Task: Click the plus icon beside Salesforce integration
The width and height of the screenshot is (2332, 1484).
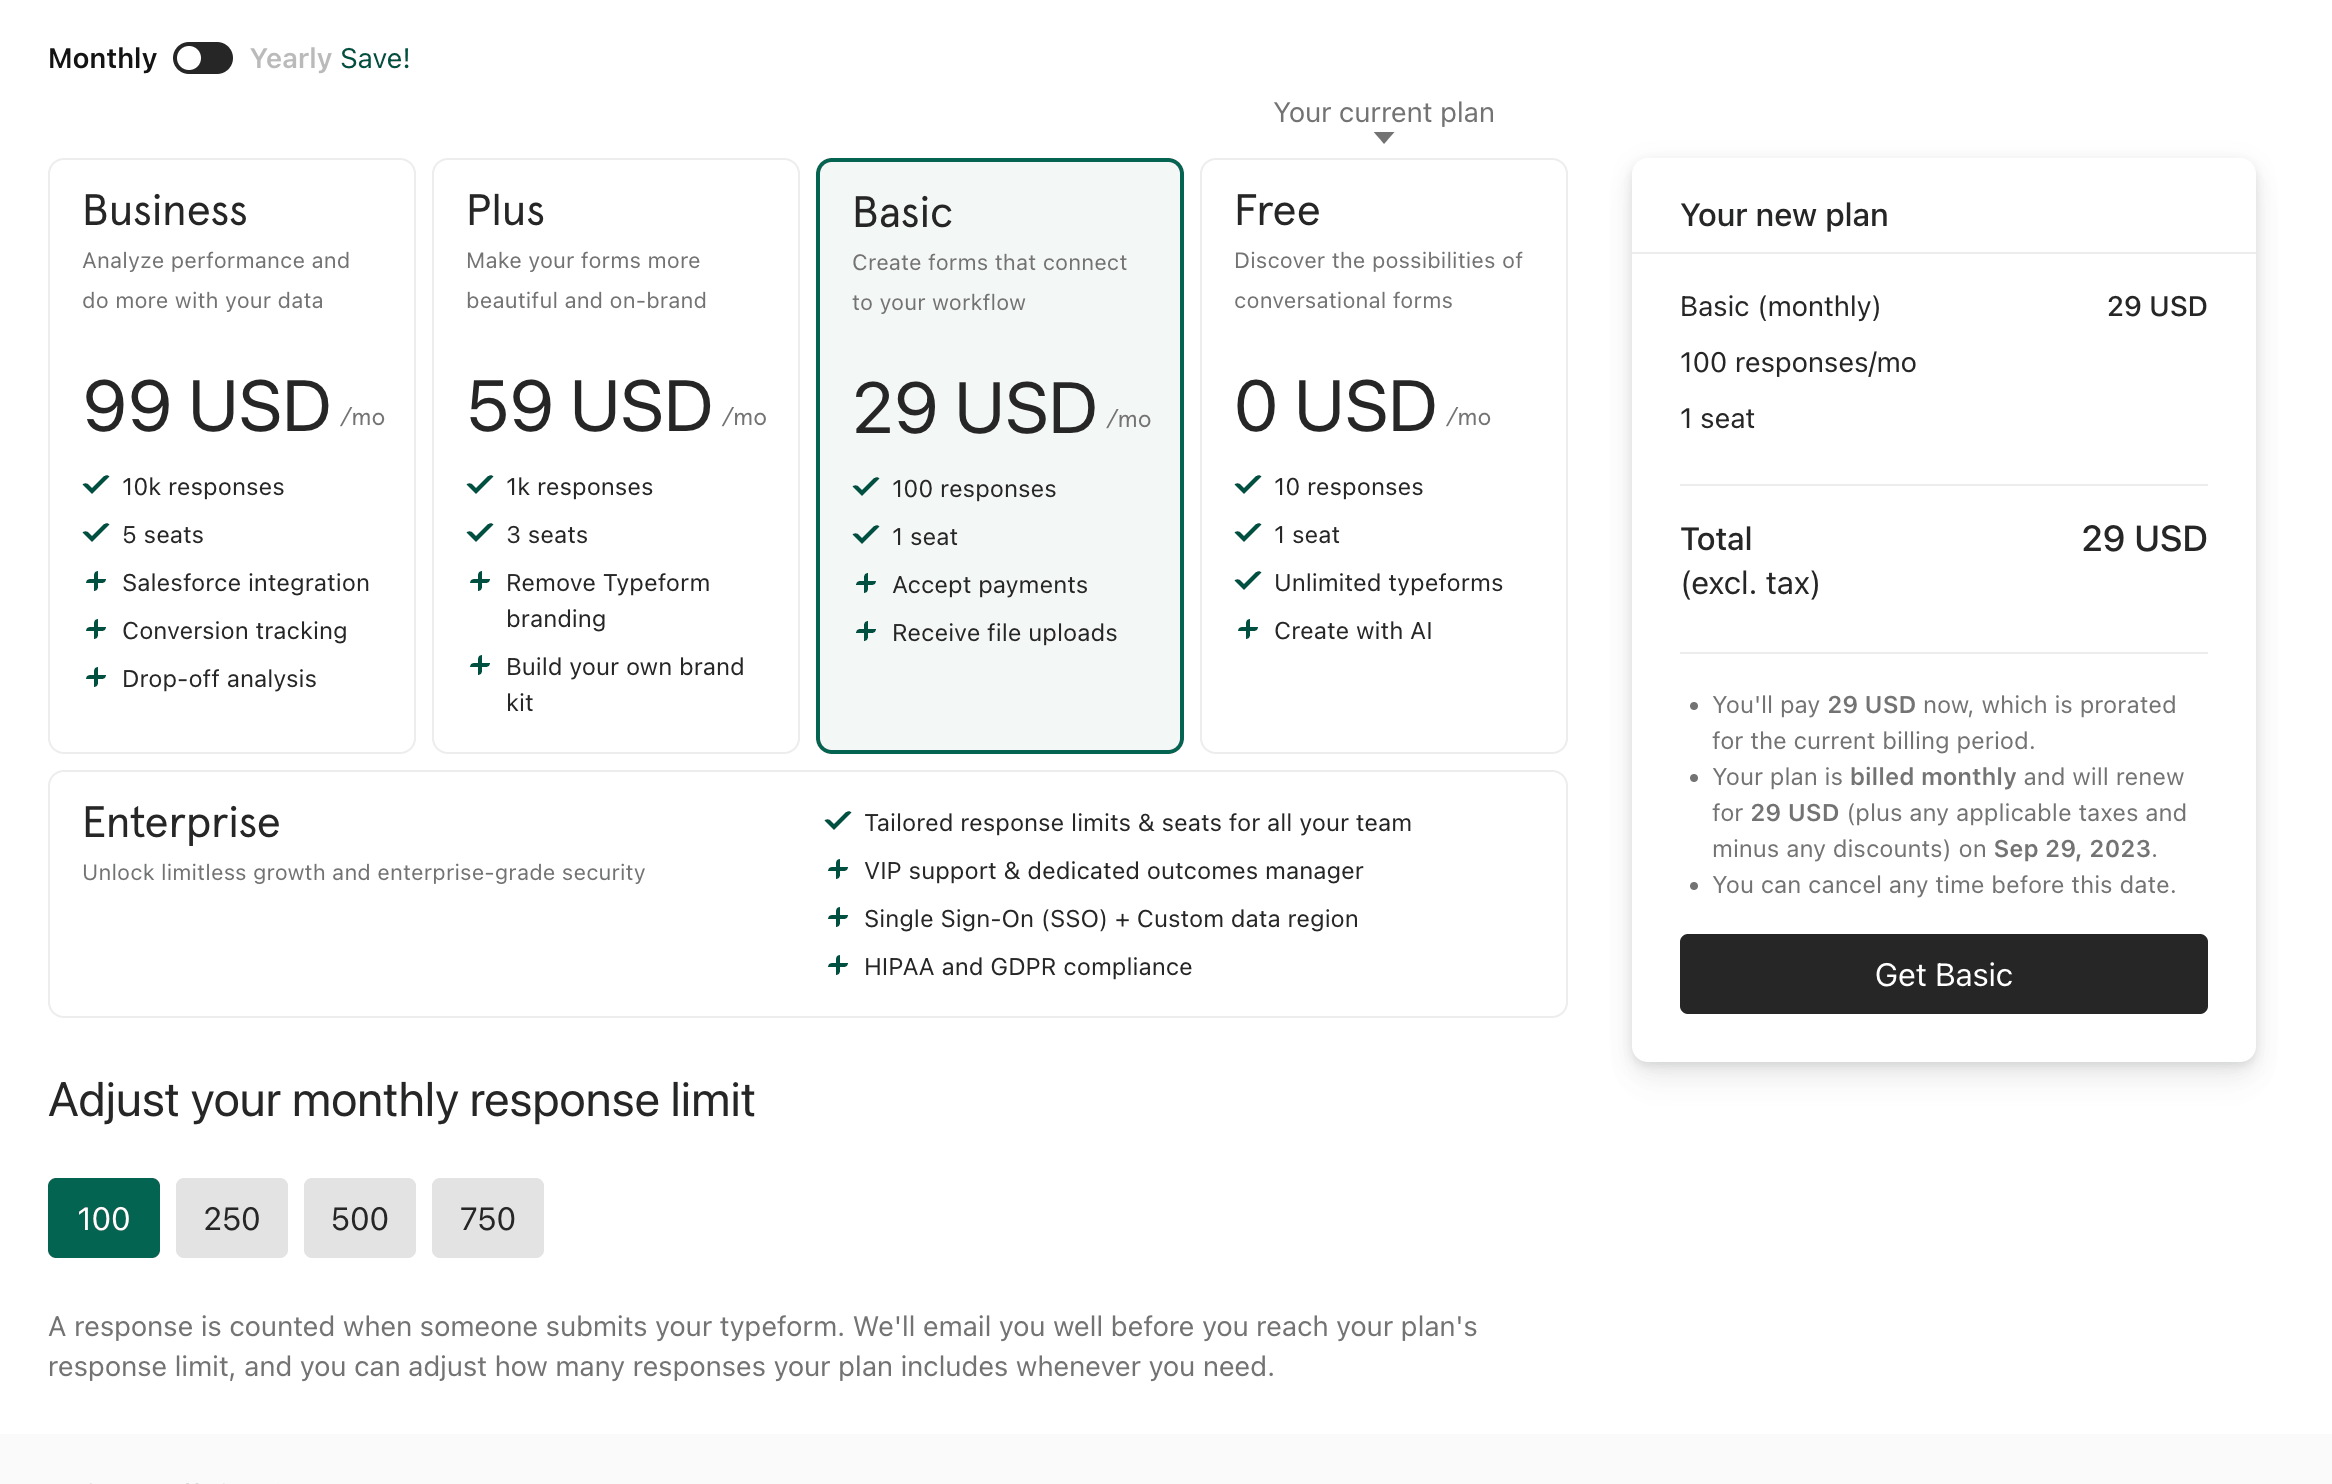Action: pyautogui.click(x=96, y=582)
